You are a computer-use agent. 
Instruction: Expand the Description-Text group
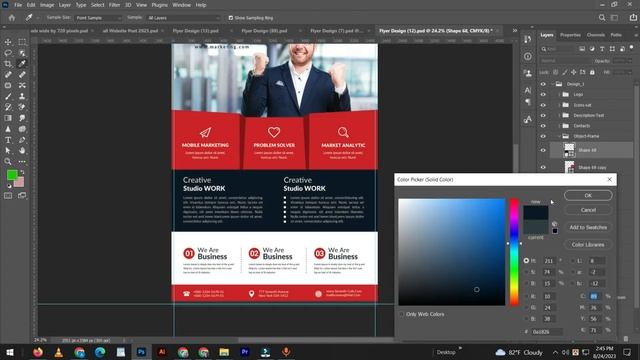click(559, 116)
